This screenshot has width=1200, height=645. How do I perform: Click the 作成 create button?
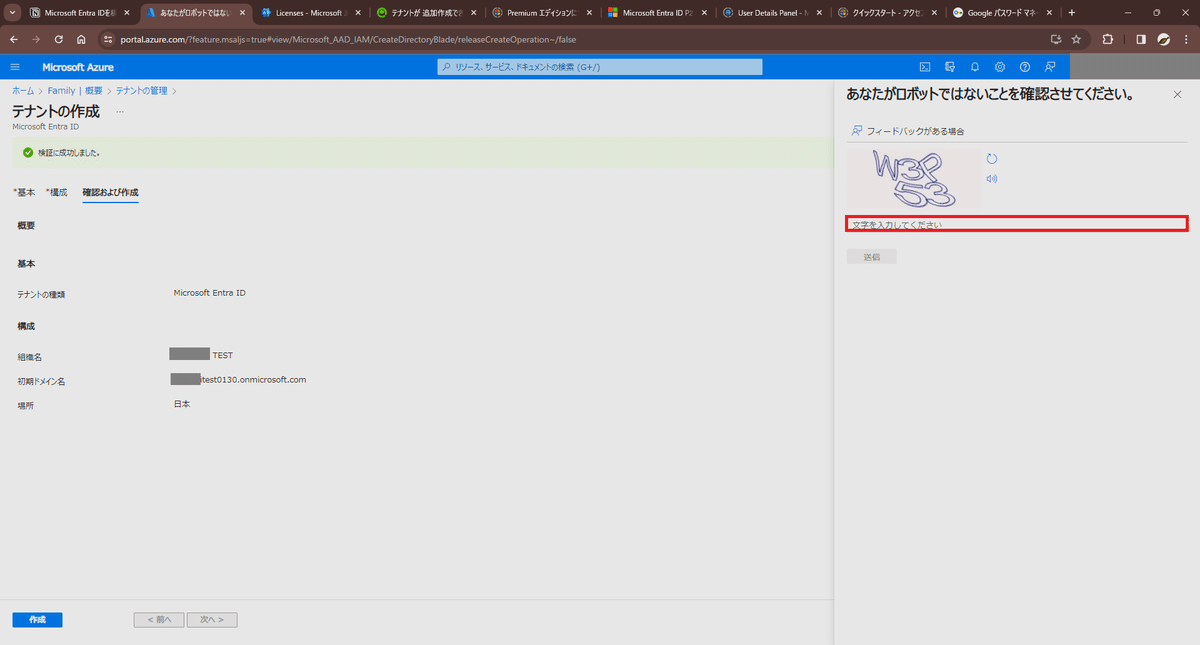click(37, 620)
